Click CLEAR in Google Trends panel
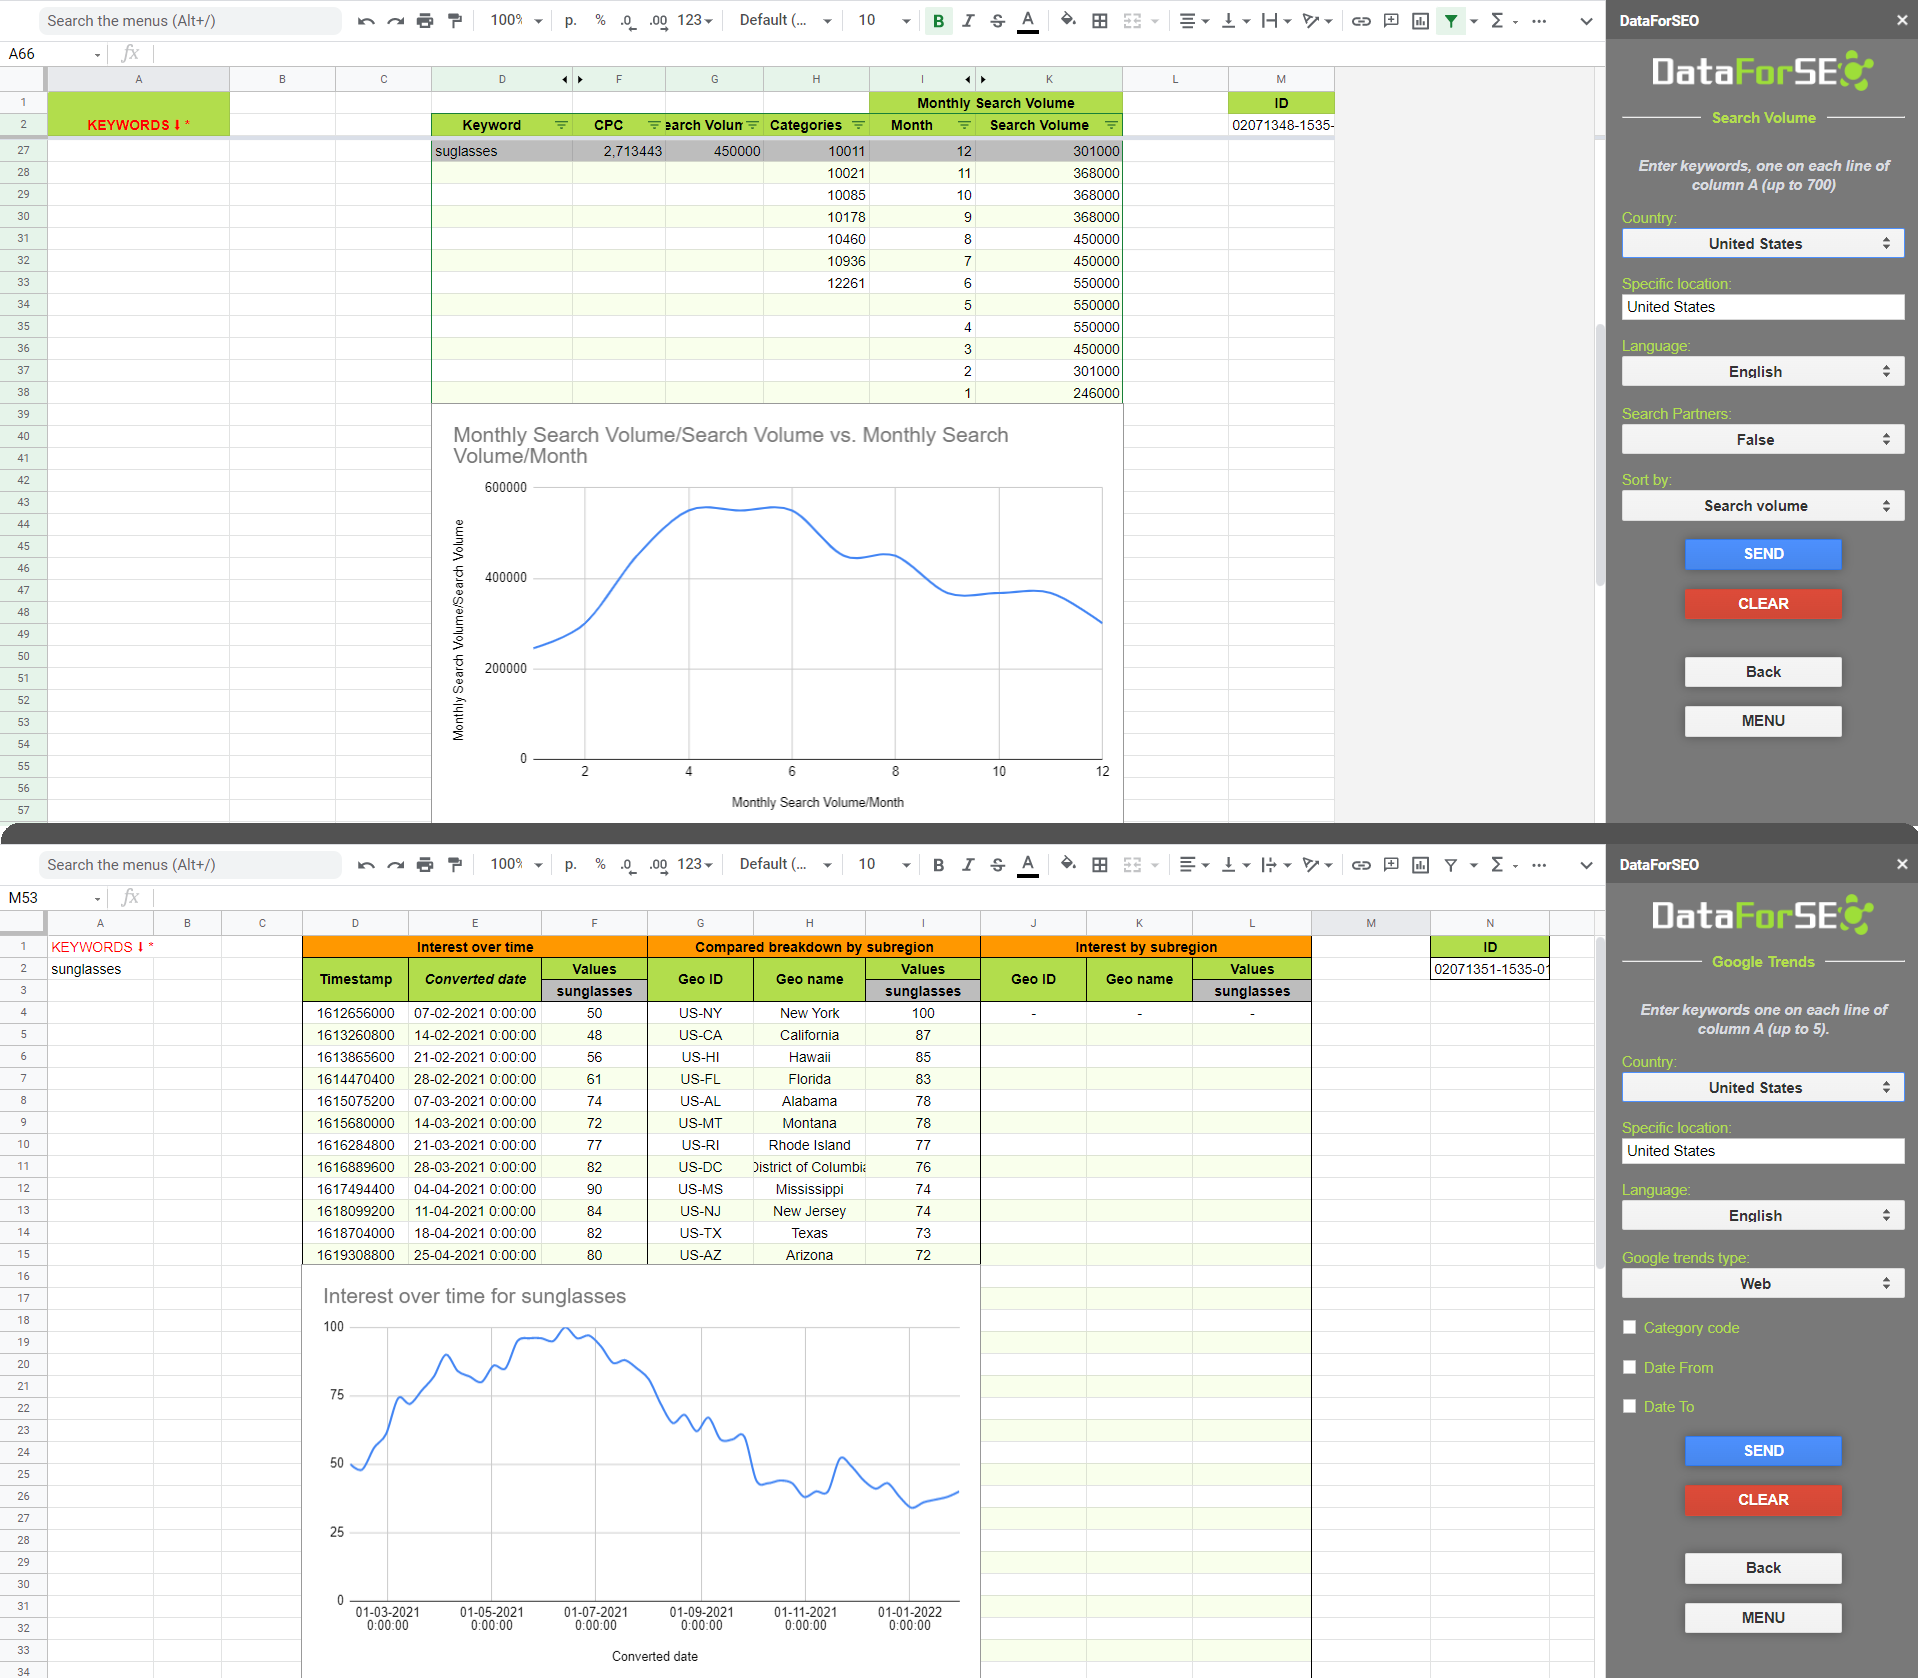Image resolution: width=1918 pixels, height=1678 pixels. [x=1762, y=1500]
